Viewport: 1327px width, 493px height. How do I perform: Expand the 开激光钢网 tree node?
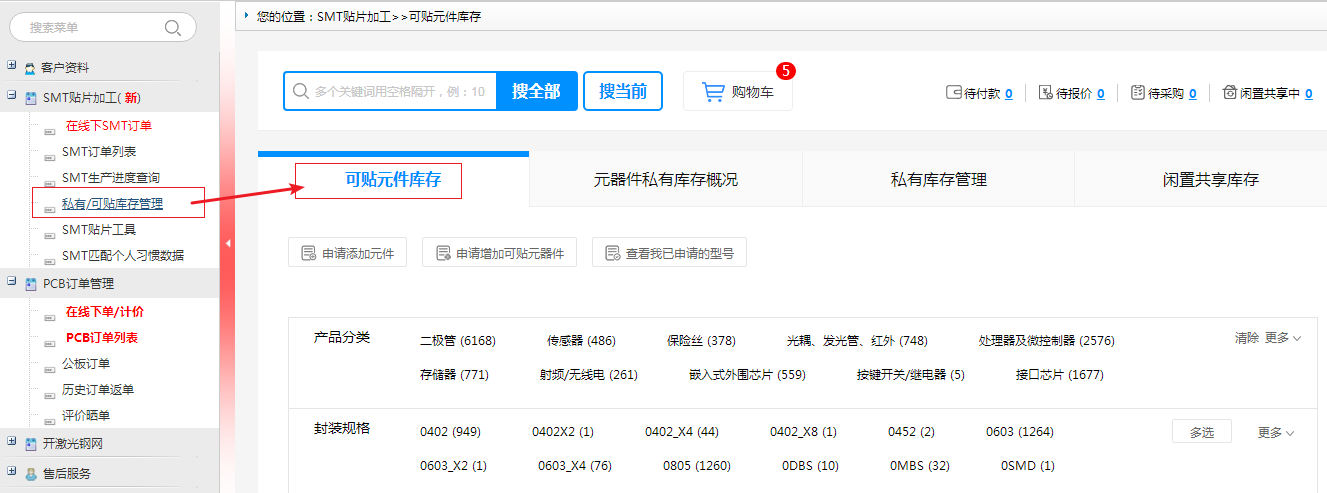click(11, 441)
